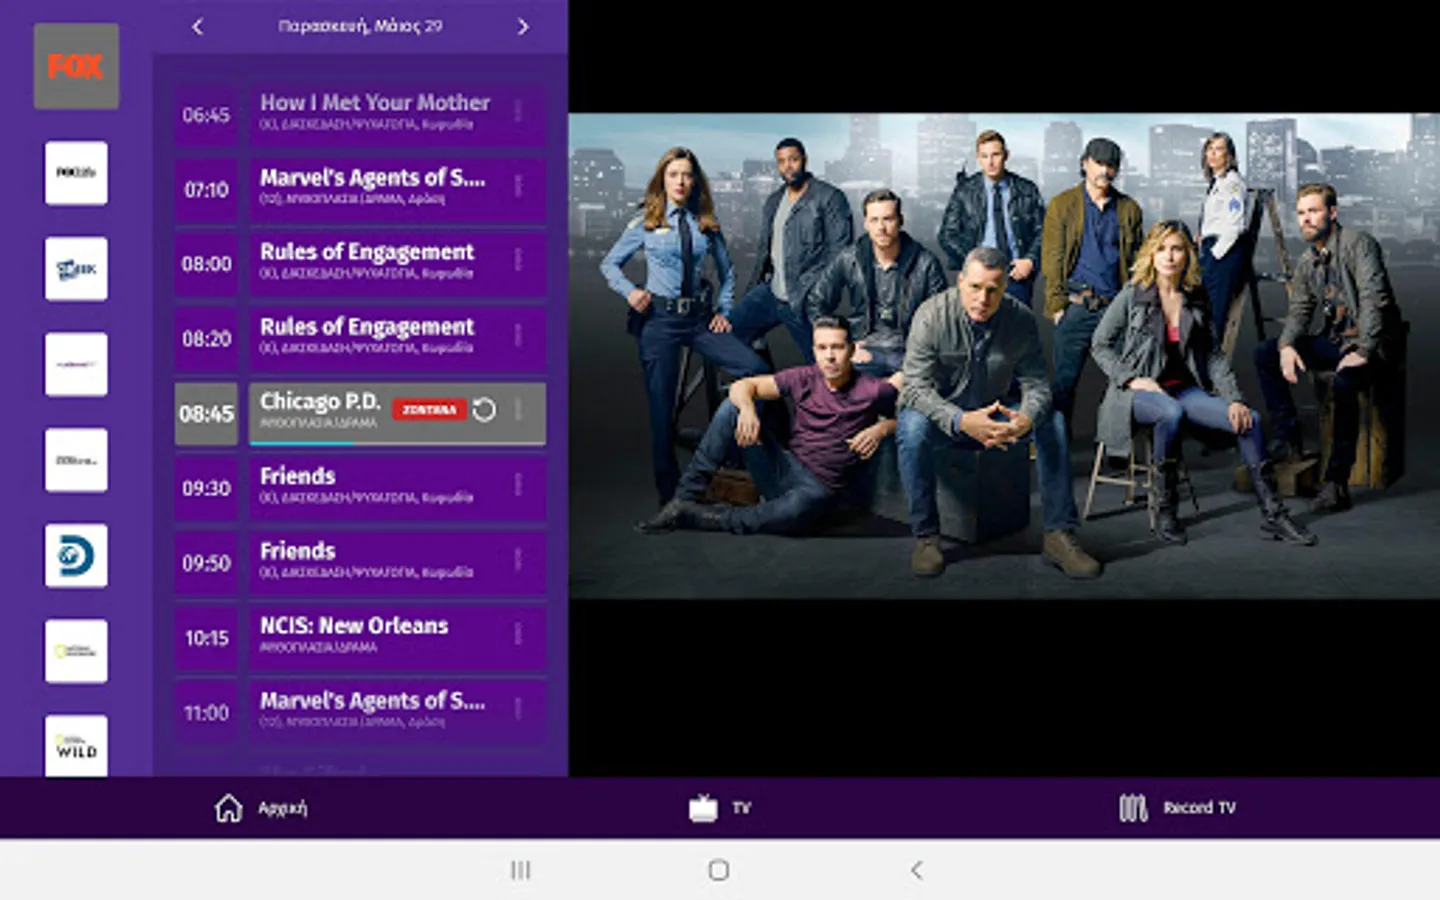
Task: Click the 08:00 time cell
Action: (206, 263)
